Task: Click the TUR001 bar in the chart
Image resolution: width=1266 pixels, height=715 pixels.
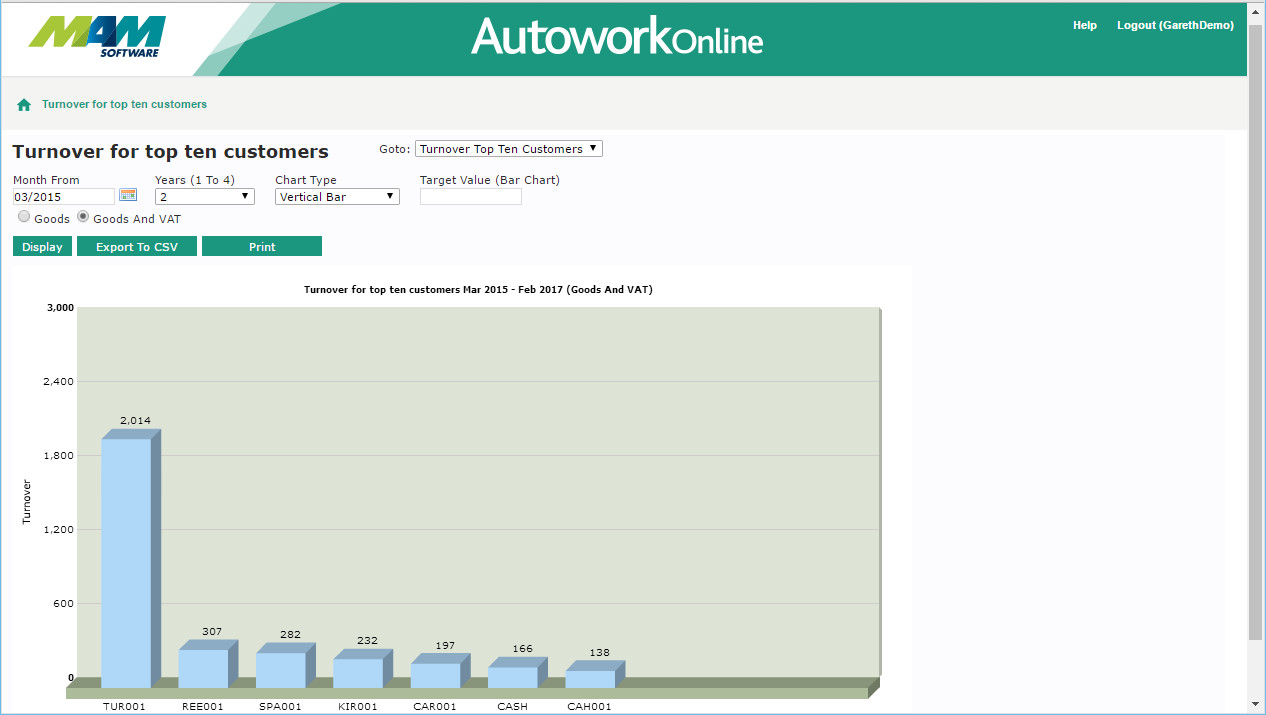Action: 126,560
